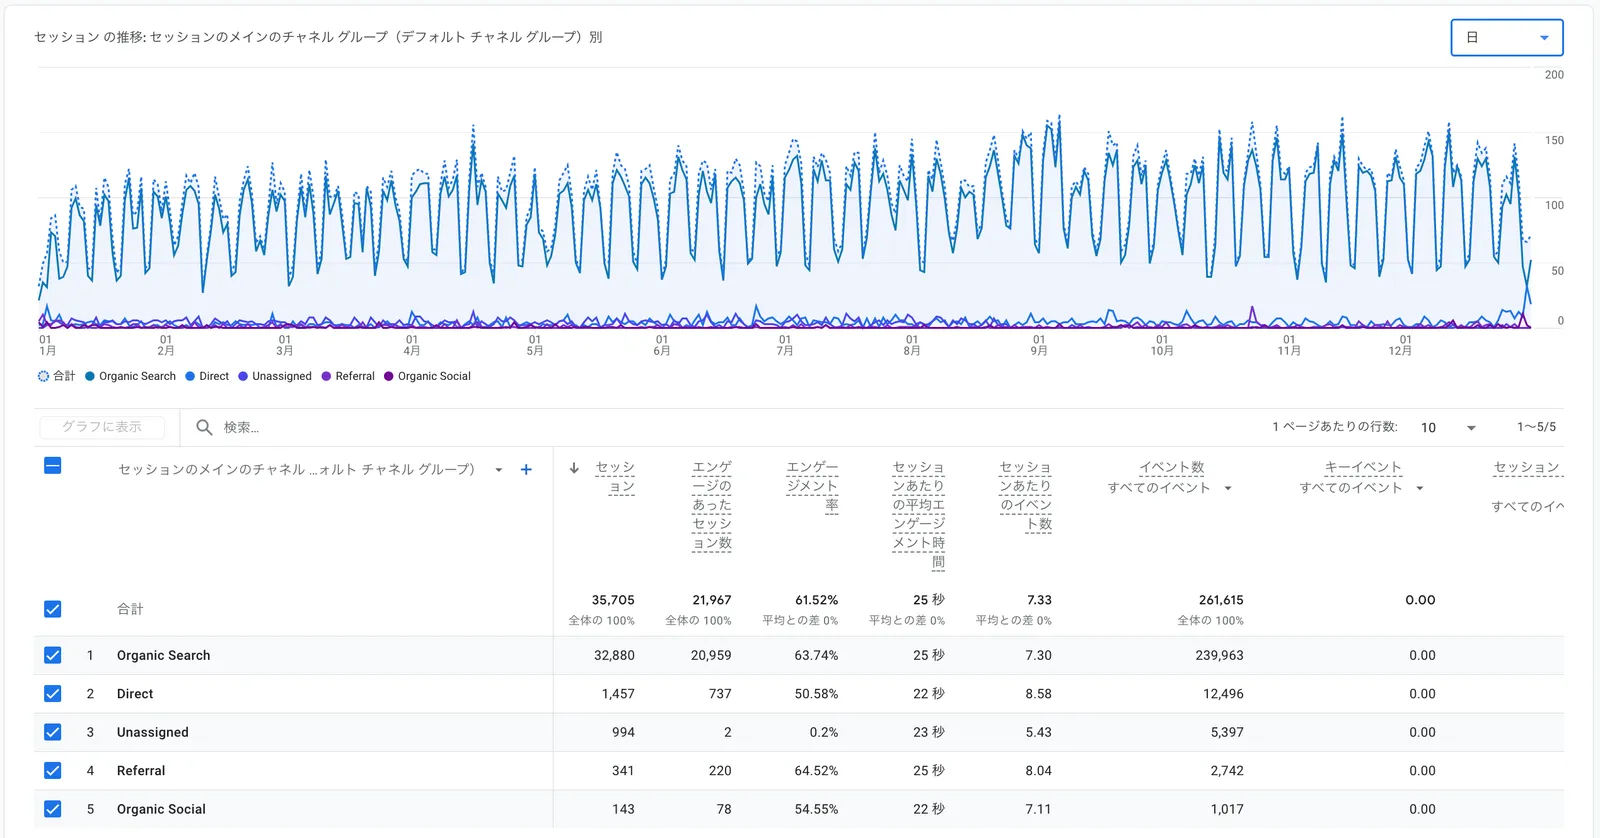Open the イベント数 すべてのイベント filter dropdown
Image resolution: width=1600 pixels, height=838 pixels.
click(1228, 488)
